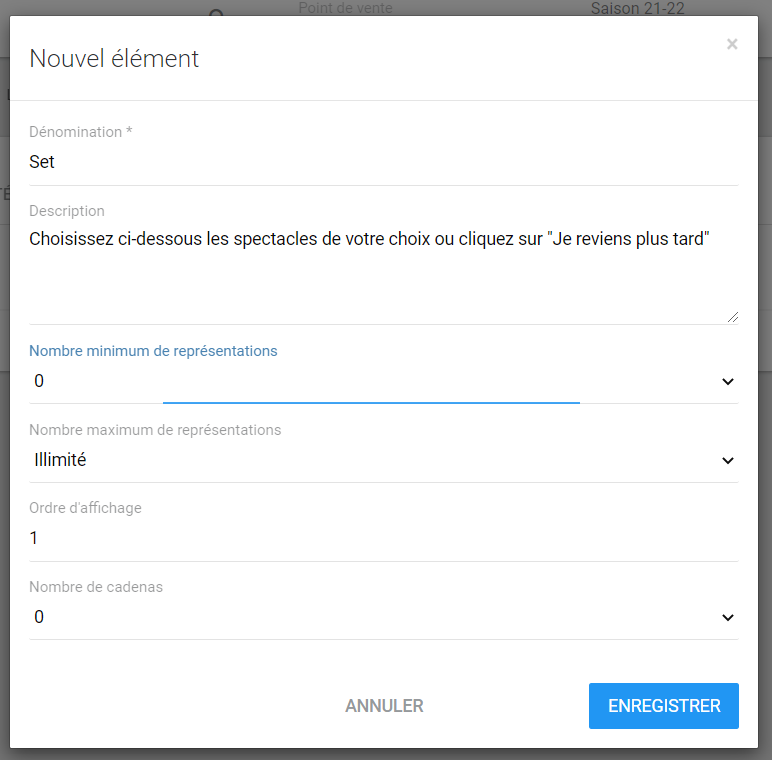Viewport: 772px width, 760px height.
Task: Expand the Nombre maximum de représentations chevron
Action: [728, 460]
